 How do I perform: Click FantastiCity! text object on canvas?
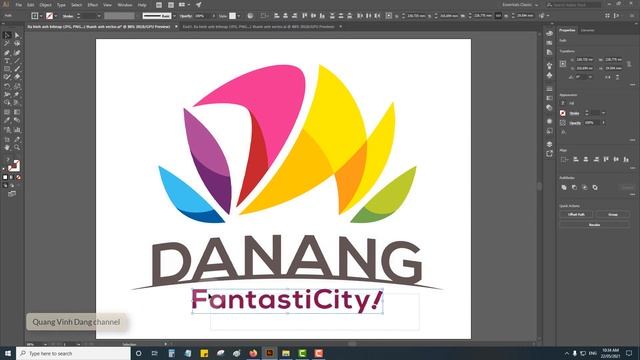pyautogui.click(x=287, y=300)
